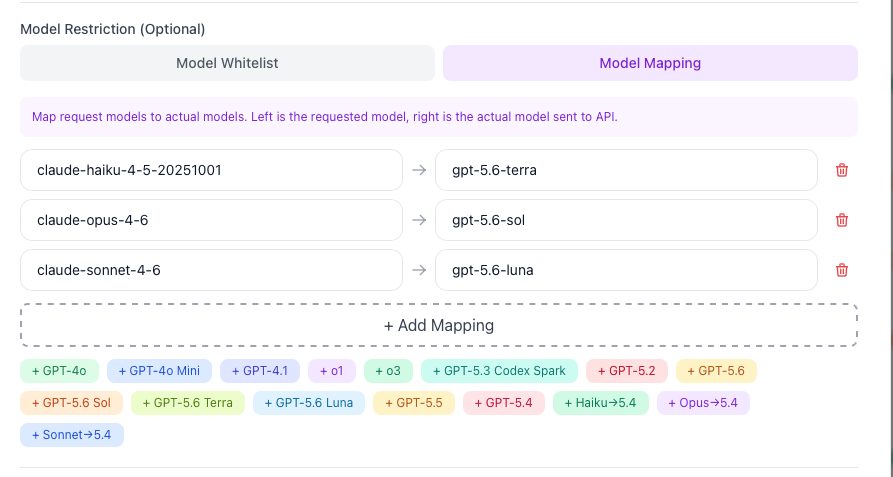Add the GPT-4.1 preset
This screenshot has height=477, width=893.
coord(260,371)
